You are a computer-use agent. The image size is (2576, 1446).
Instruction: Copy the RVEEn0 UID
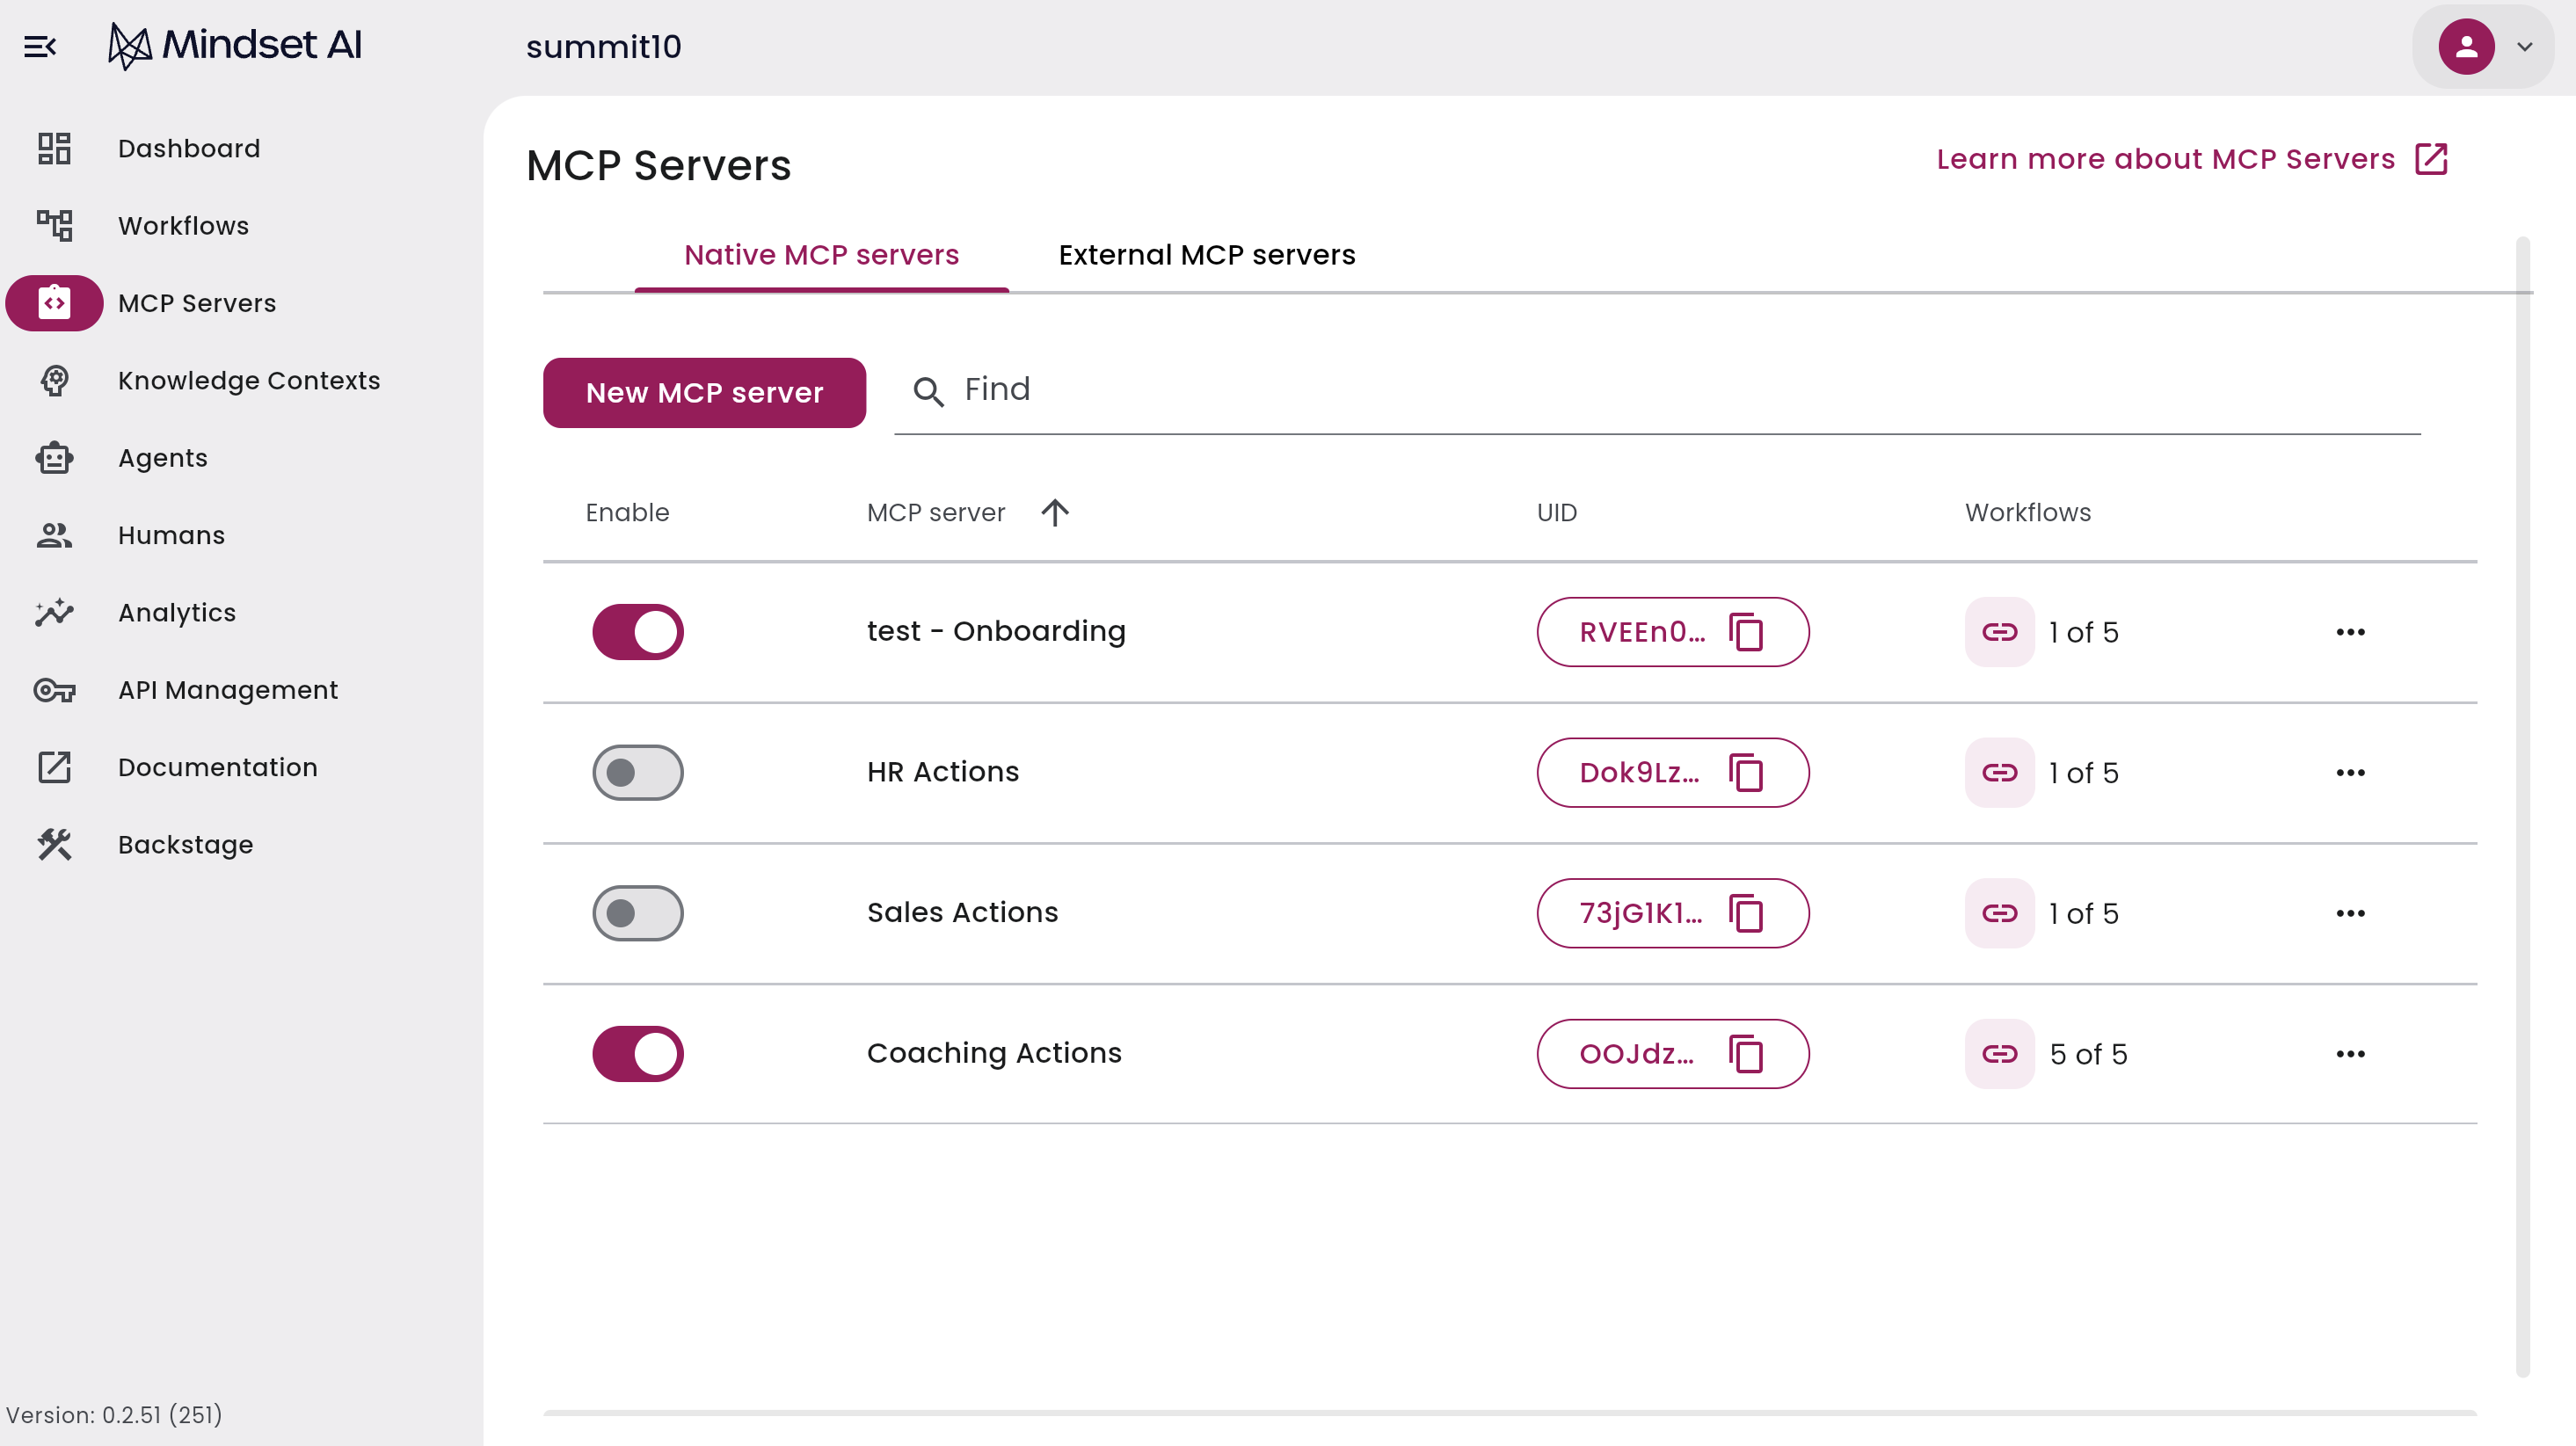[1746, 631]
